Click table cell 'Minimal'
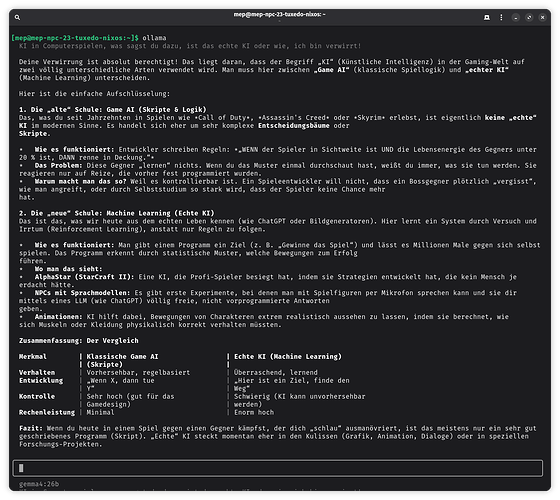Viewport: 560px width, 500px height. pyautogui.click(x=100, y=412)
